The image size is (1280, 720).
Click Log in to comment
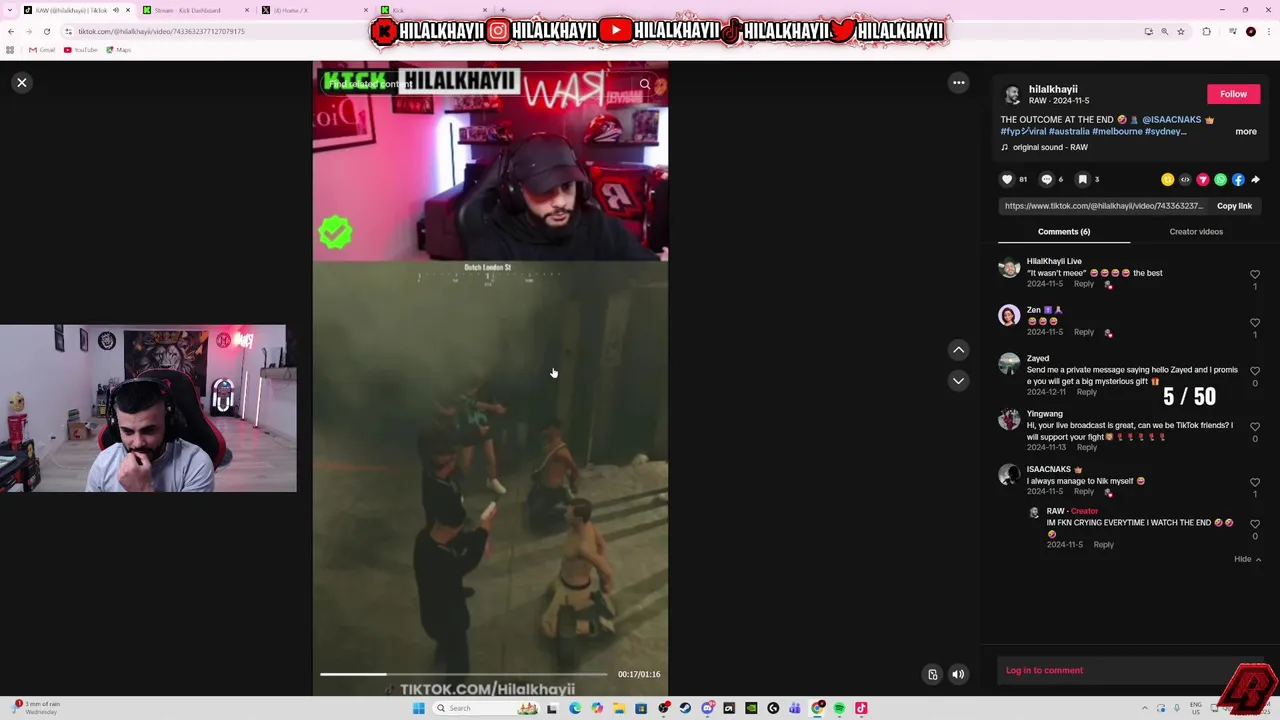pyautogui.click(x=1044, y=670)
